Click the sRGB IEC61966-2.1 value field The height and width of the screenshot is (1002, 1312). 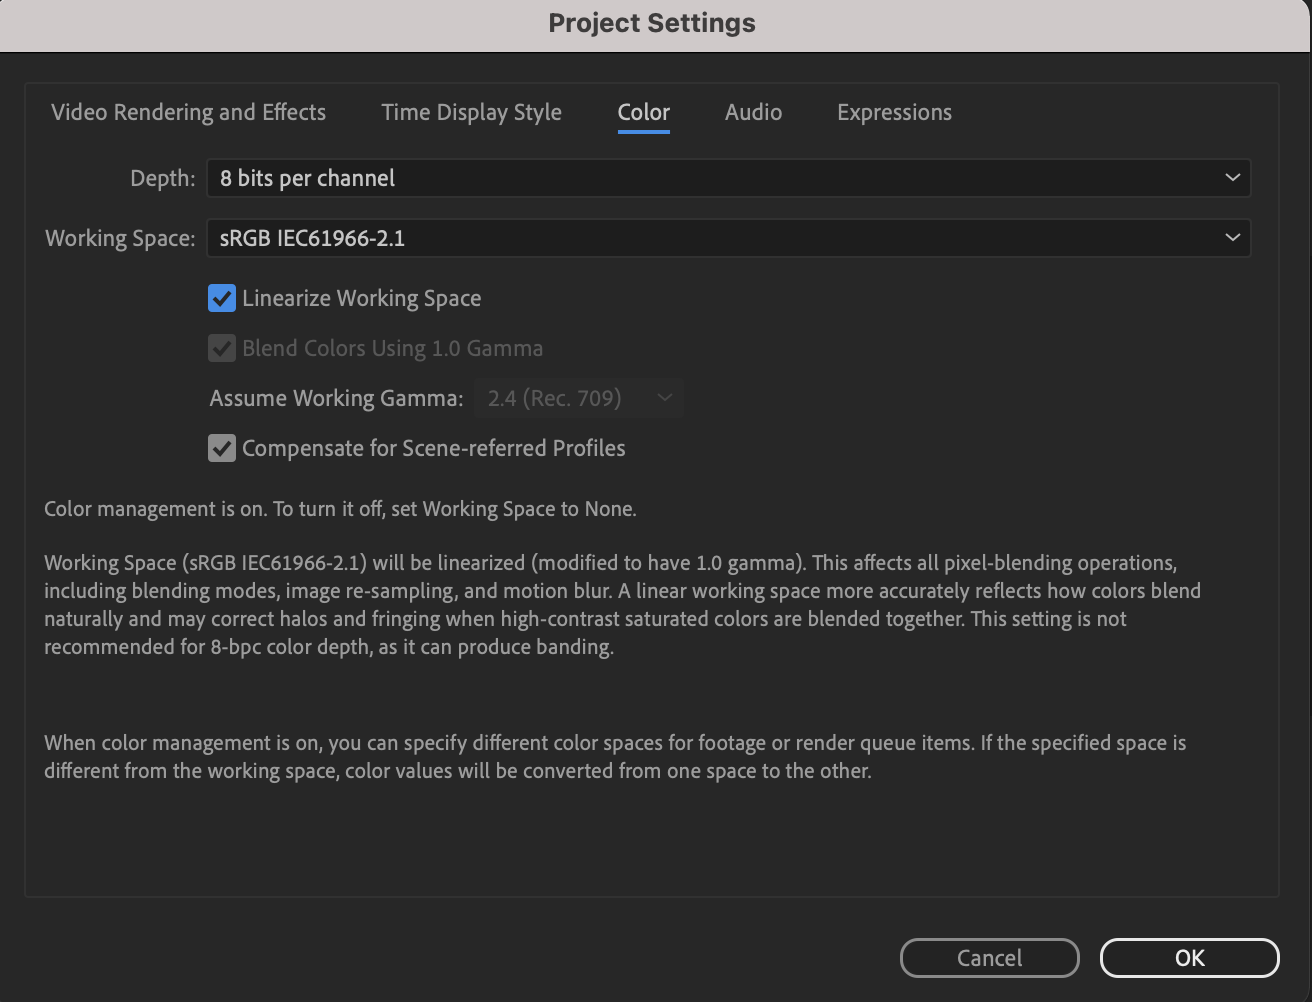point(313,238)
